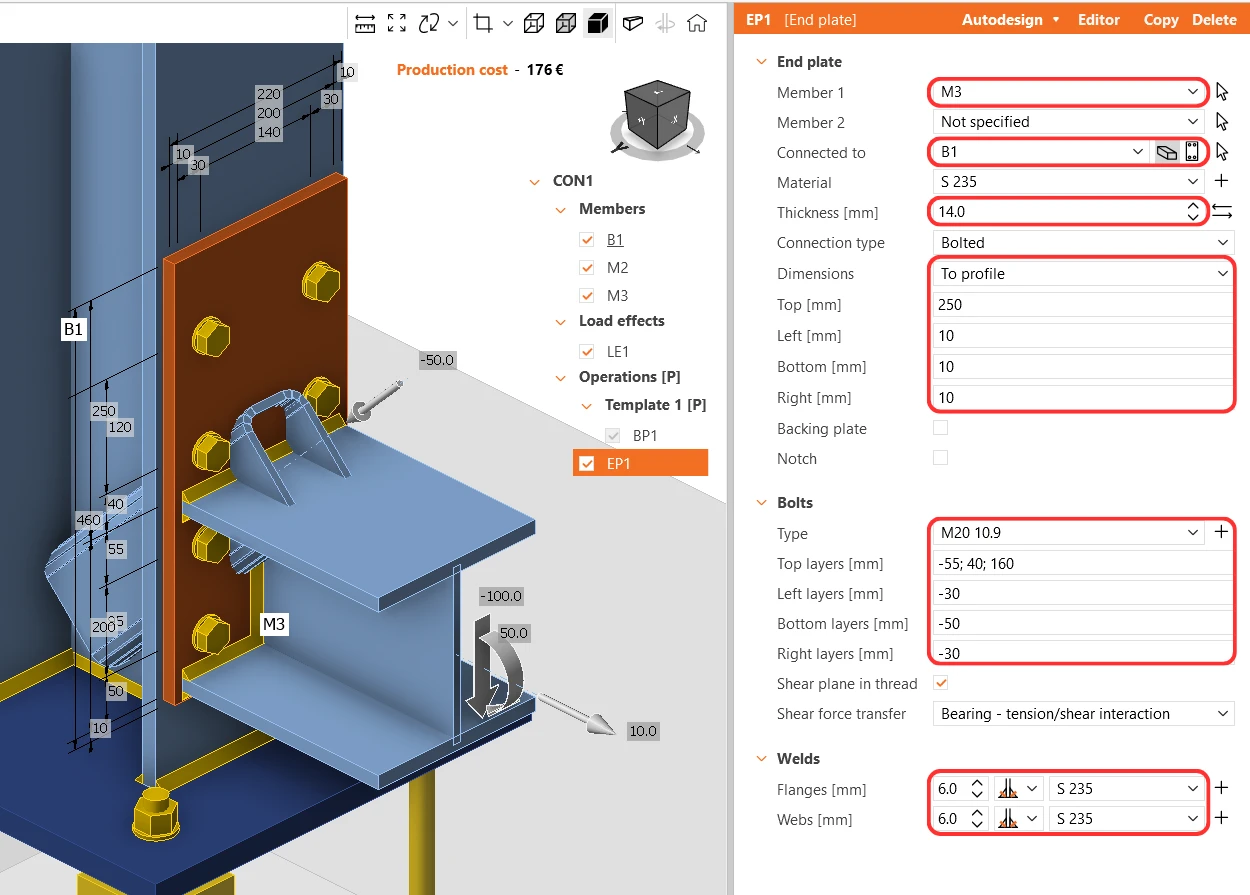Collapse the End plate section
The image size is (1250, 895).
pyautogui.click(x=761, y=62)
